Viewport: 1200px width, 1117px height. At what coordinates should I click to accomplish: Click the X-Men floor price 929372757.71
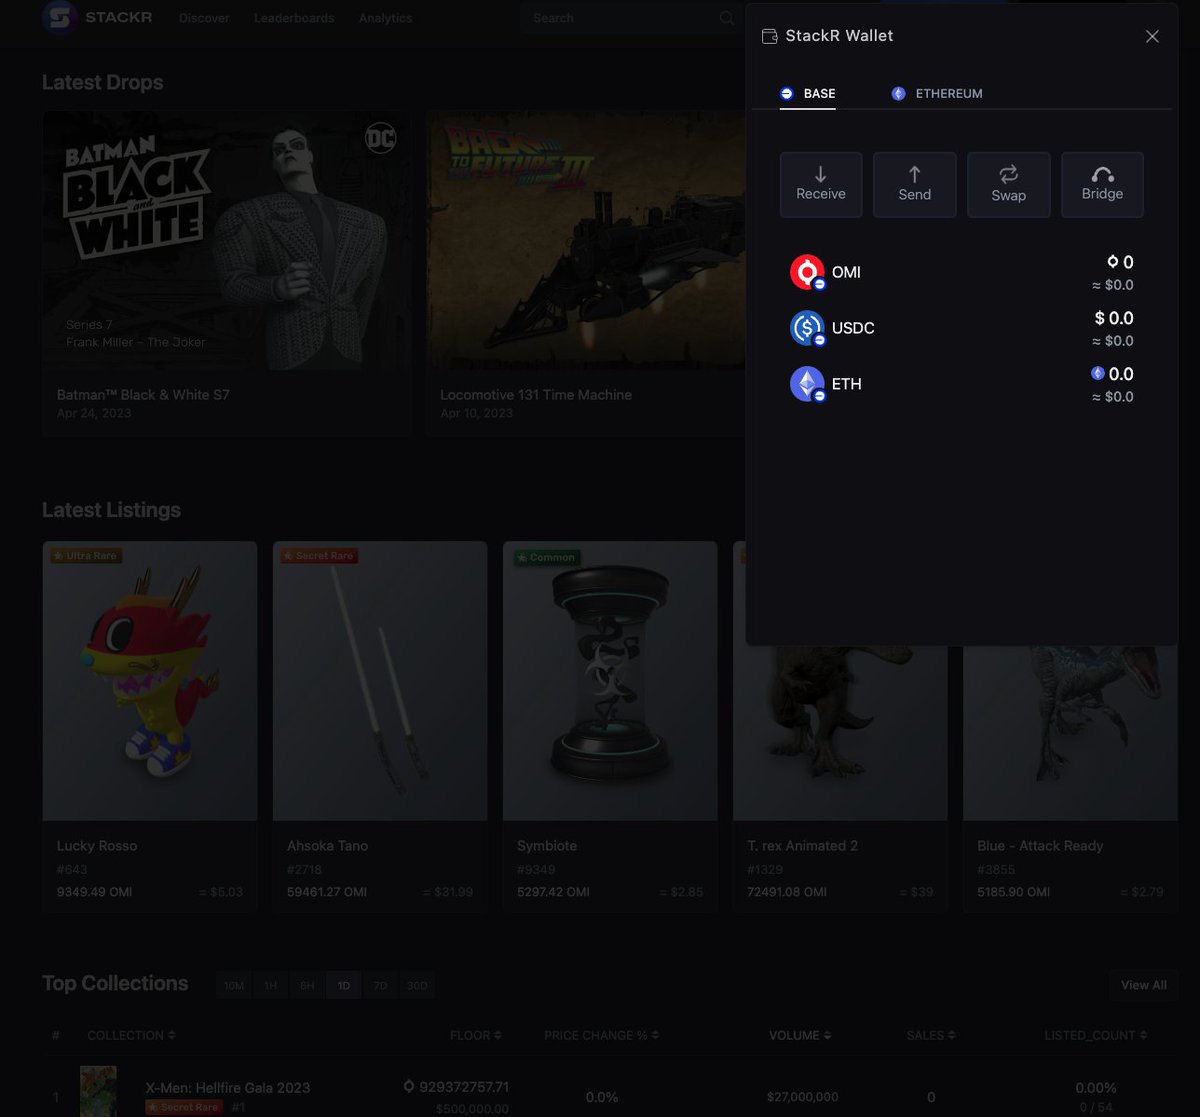tap(456, 1087)
